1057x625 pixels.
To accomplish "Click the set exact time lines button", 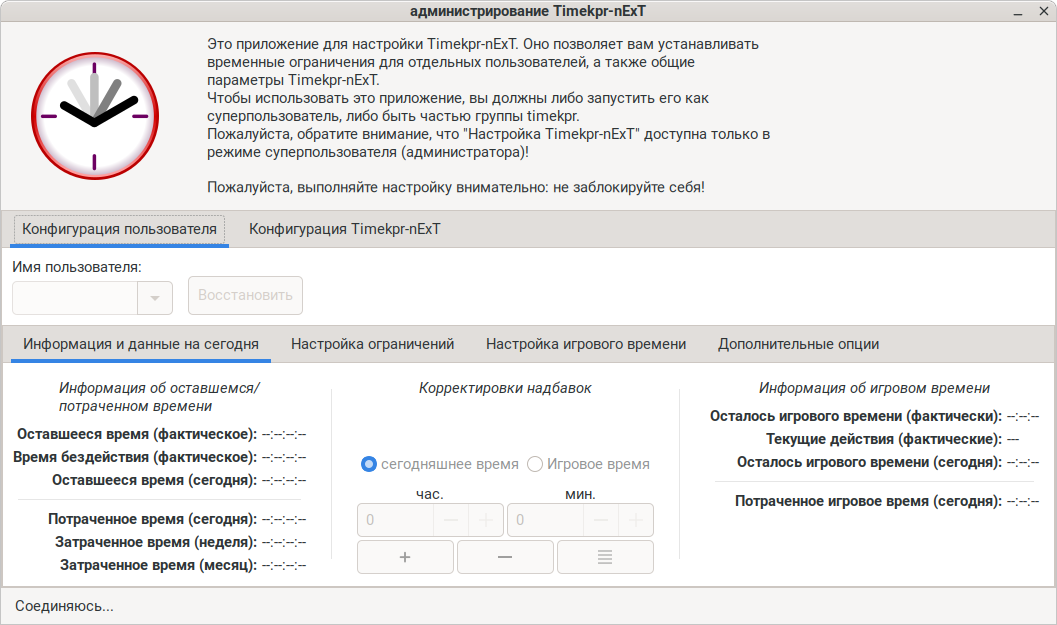I will point(605,557).
